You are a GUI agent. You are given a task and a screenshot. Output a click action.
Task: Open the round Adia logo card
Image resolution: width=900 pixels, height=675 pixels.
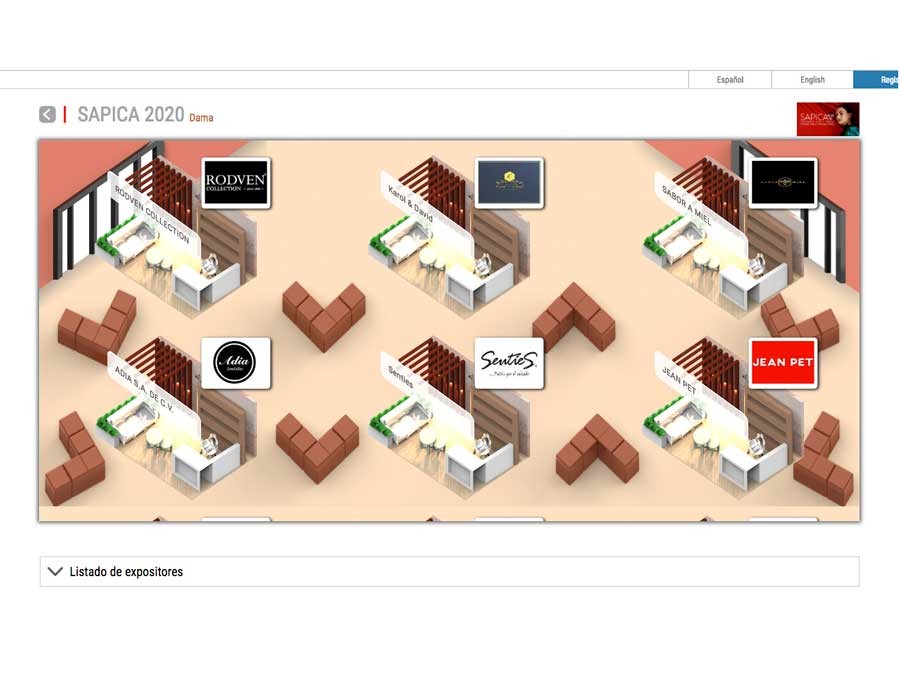pyautogui.click(x=236, y=363)
